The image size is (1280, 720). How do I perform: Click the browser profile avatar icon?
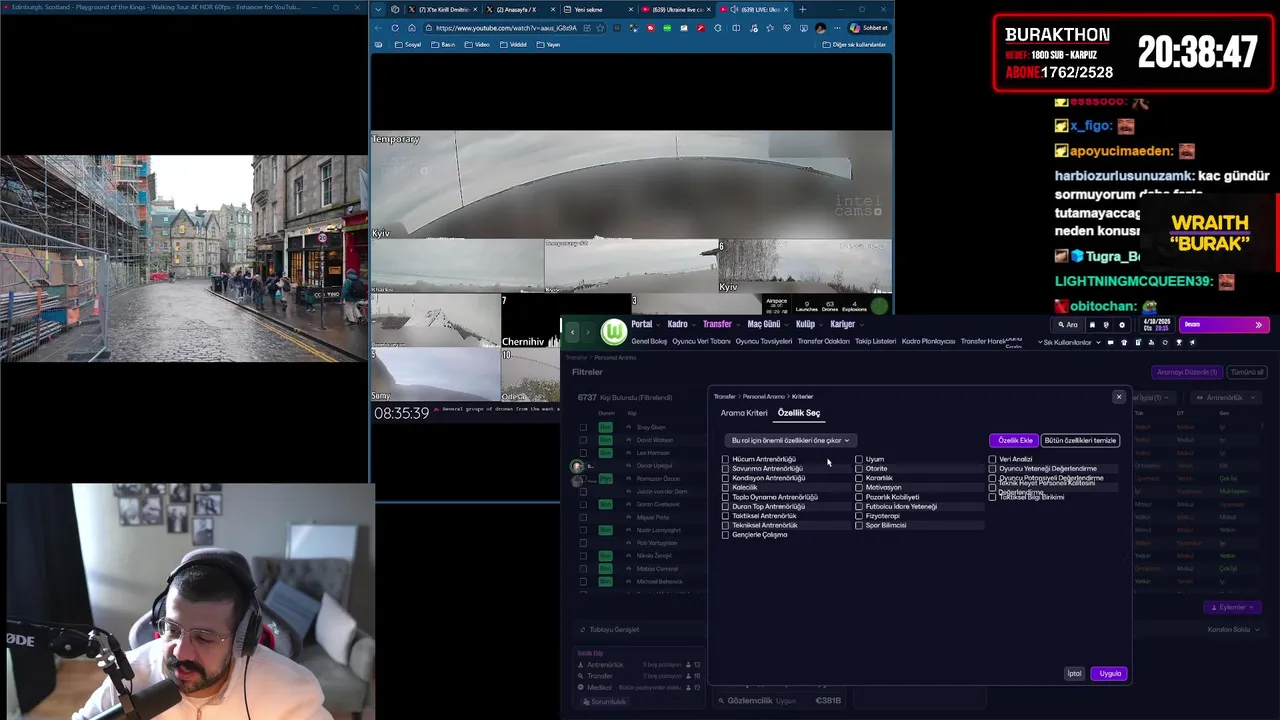tap(820, 28)
